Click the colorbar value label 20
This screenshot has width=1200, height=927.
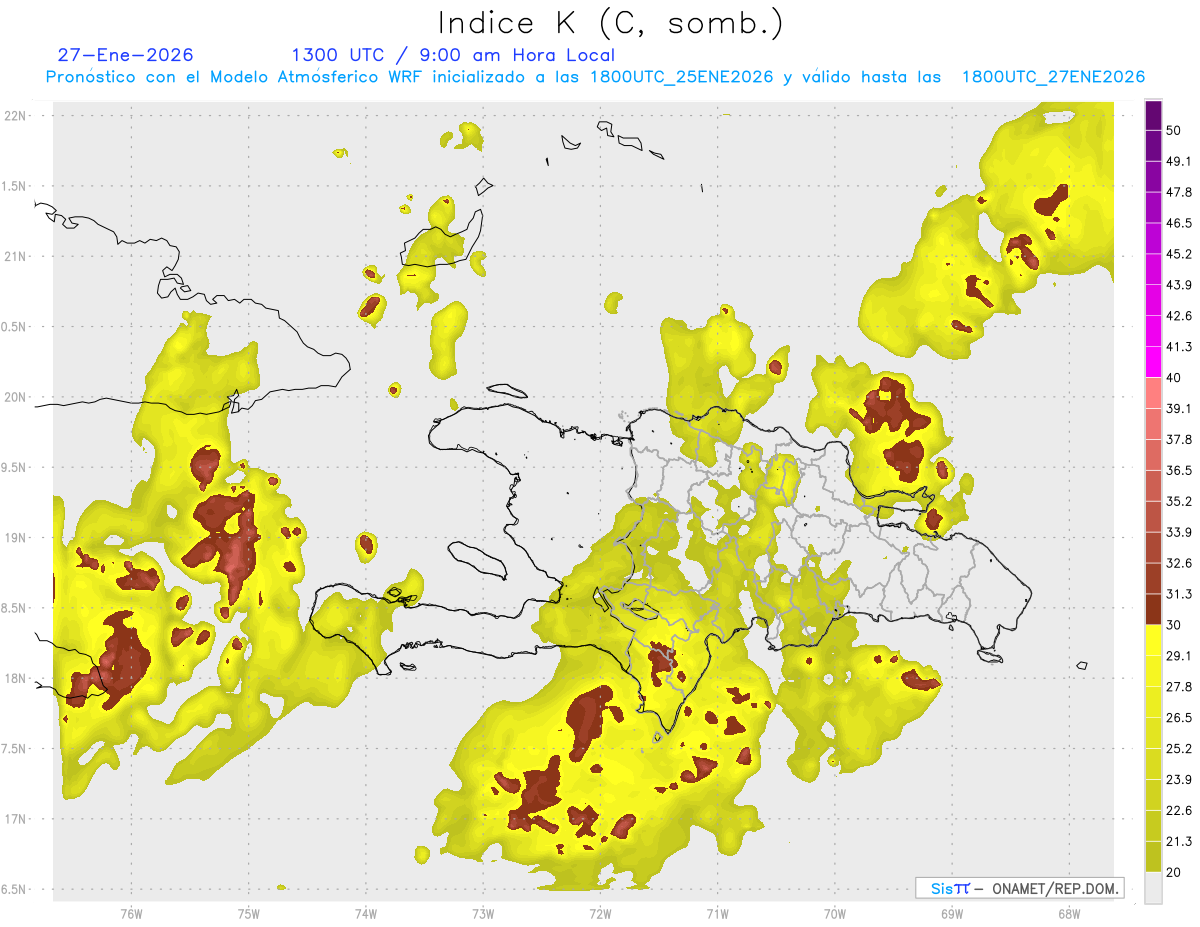point(1174,873)
